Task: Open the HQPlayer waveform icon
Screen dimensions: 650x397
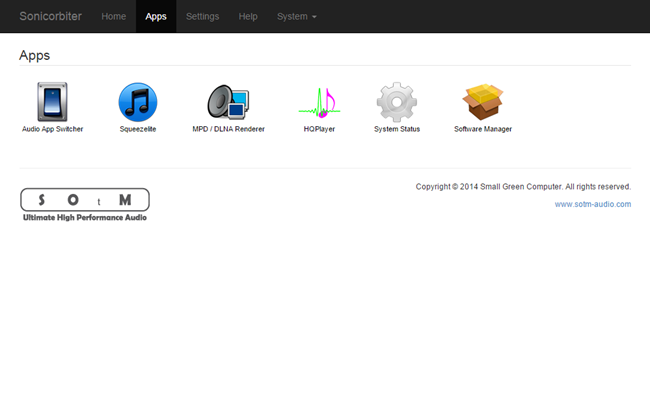Action: 319,103
